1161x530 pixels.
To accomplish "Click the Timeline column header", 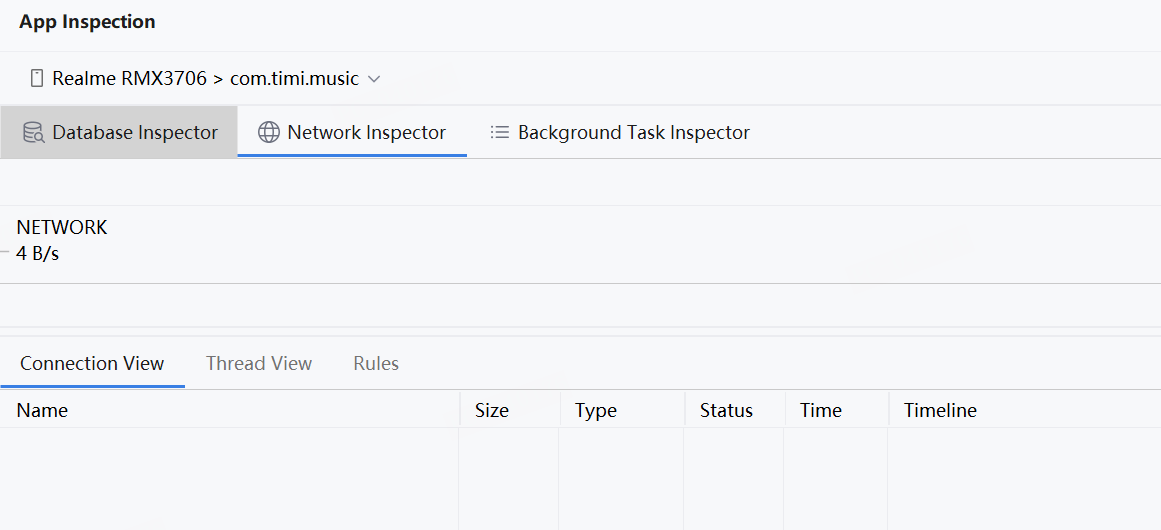I will 940,410.
